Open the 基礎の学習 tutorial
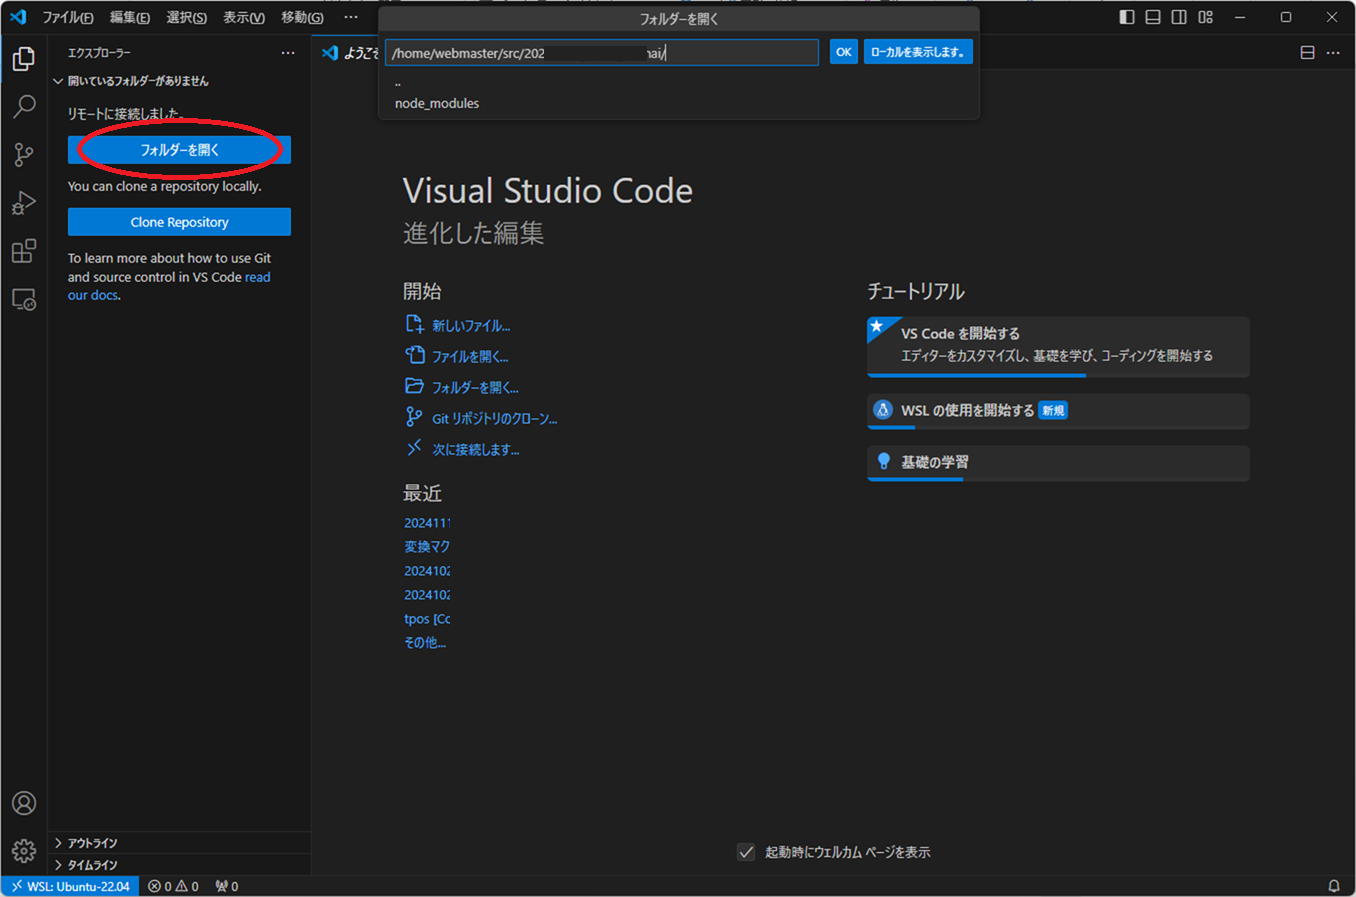1356x897 pixels. [1058, 463]
